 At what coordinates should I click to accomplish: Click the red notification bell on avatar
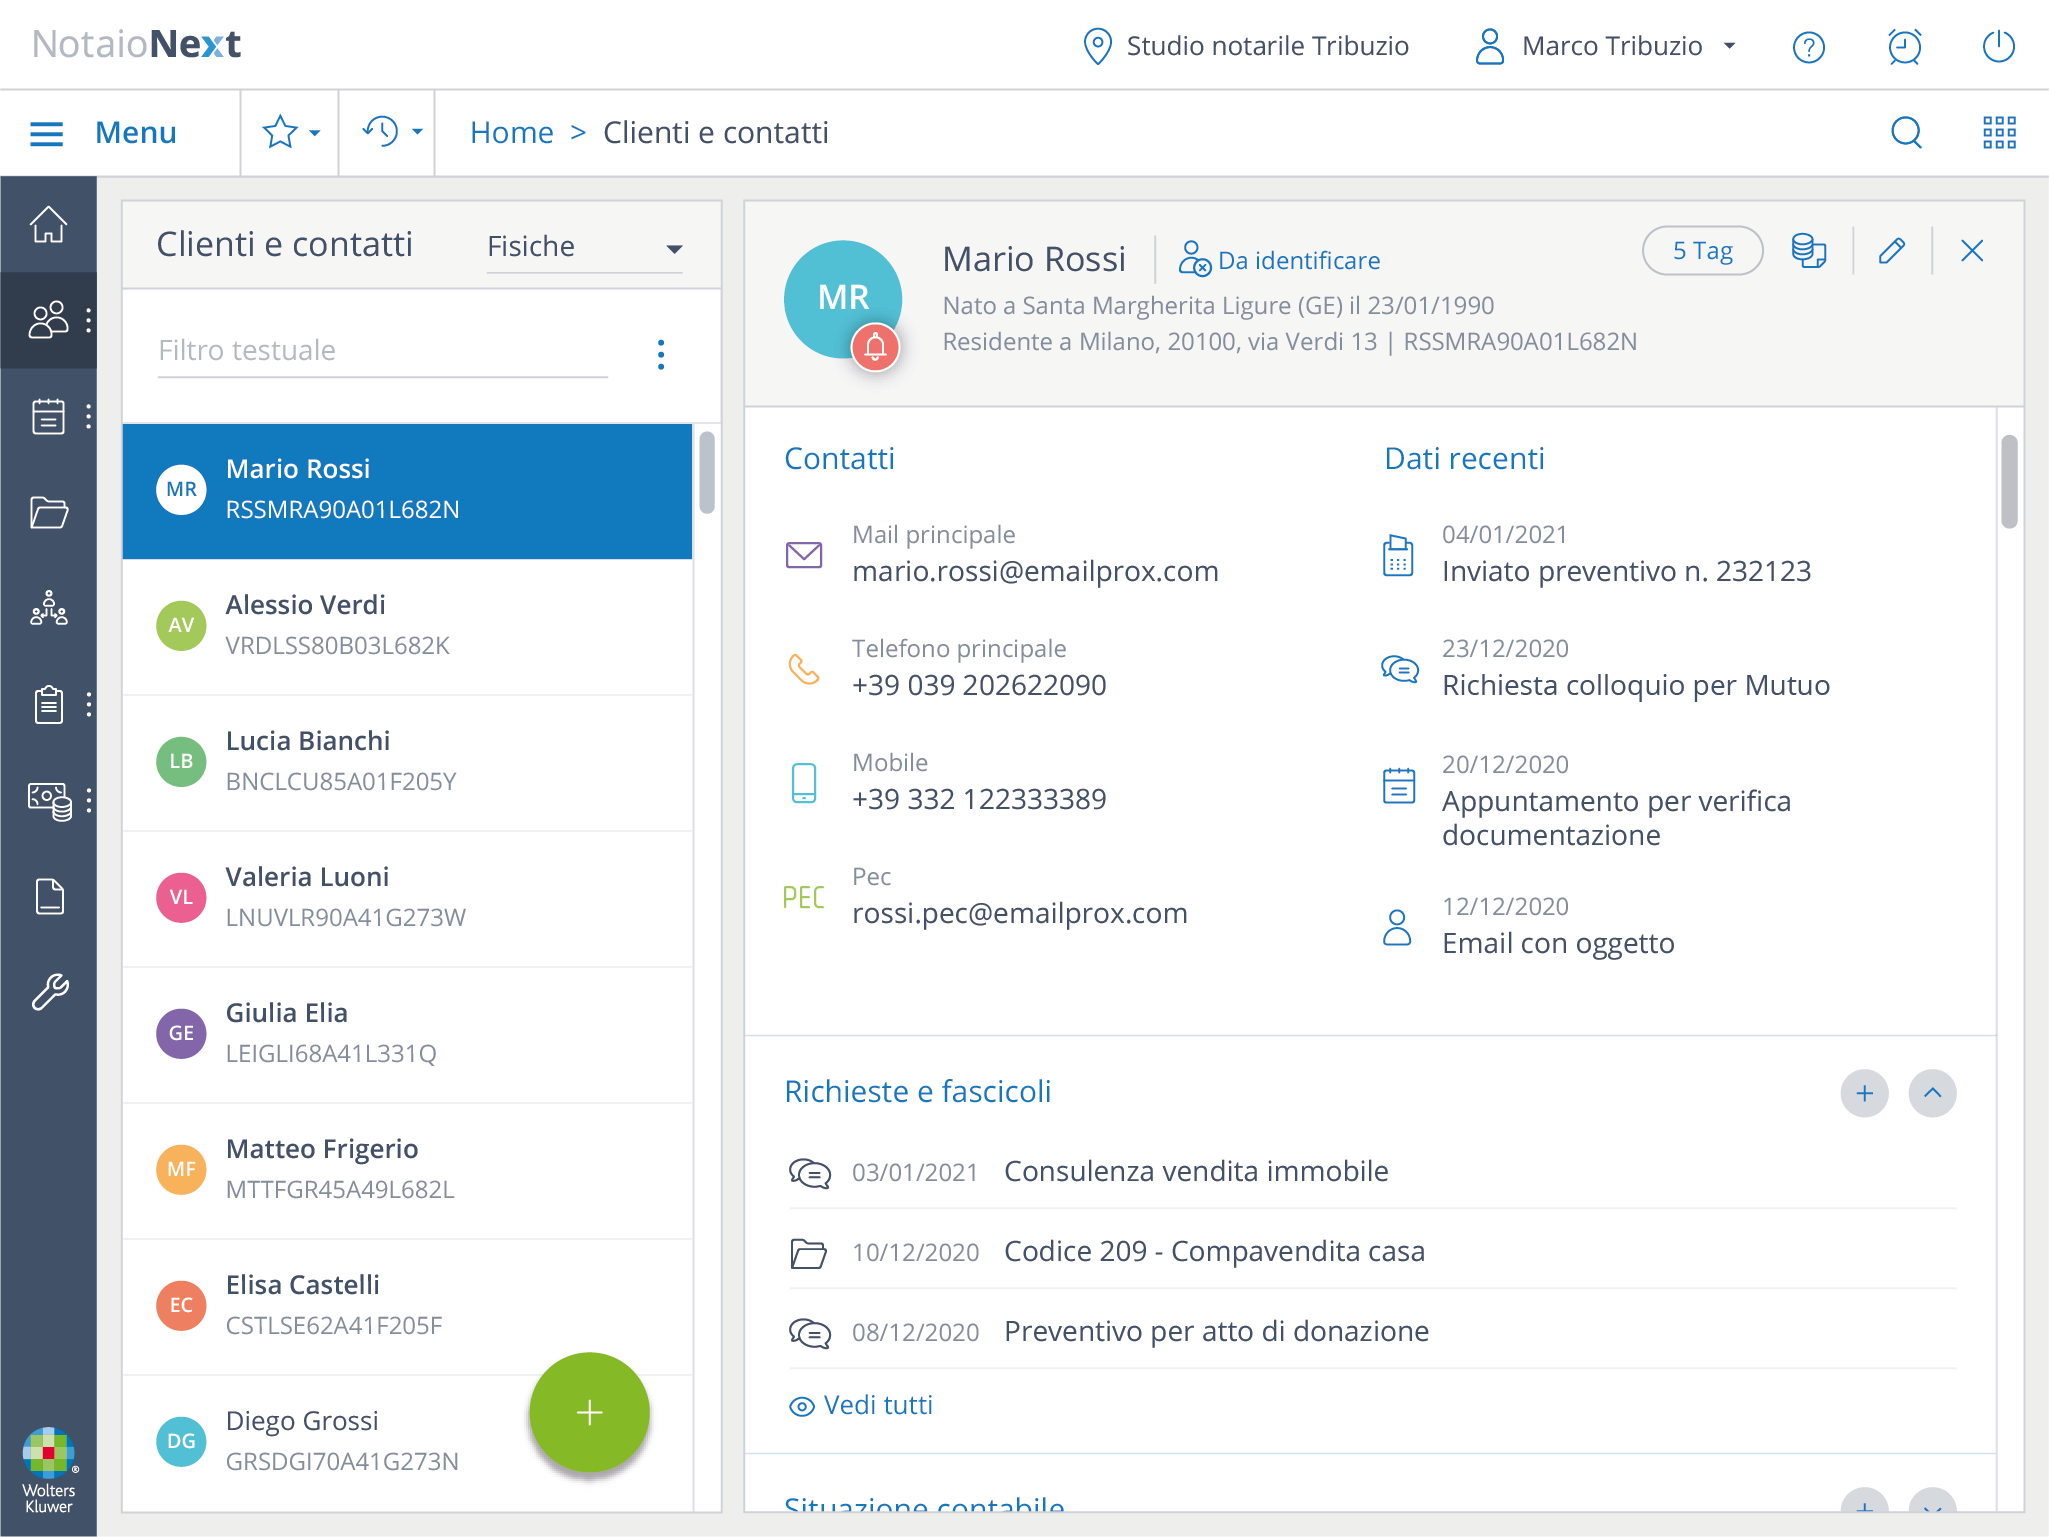coord(875,348)
